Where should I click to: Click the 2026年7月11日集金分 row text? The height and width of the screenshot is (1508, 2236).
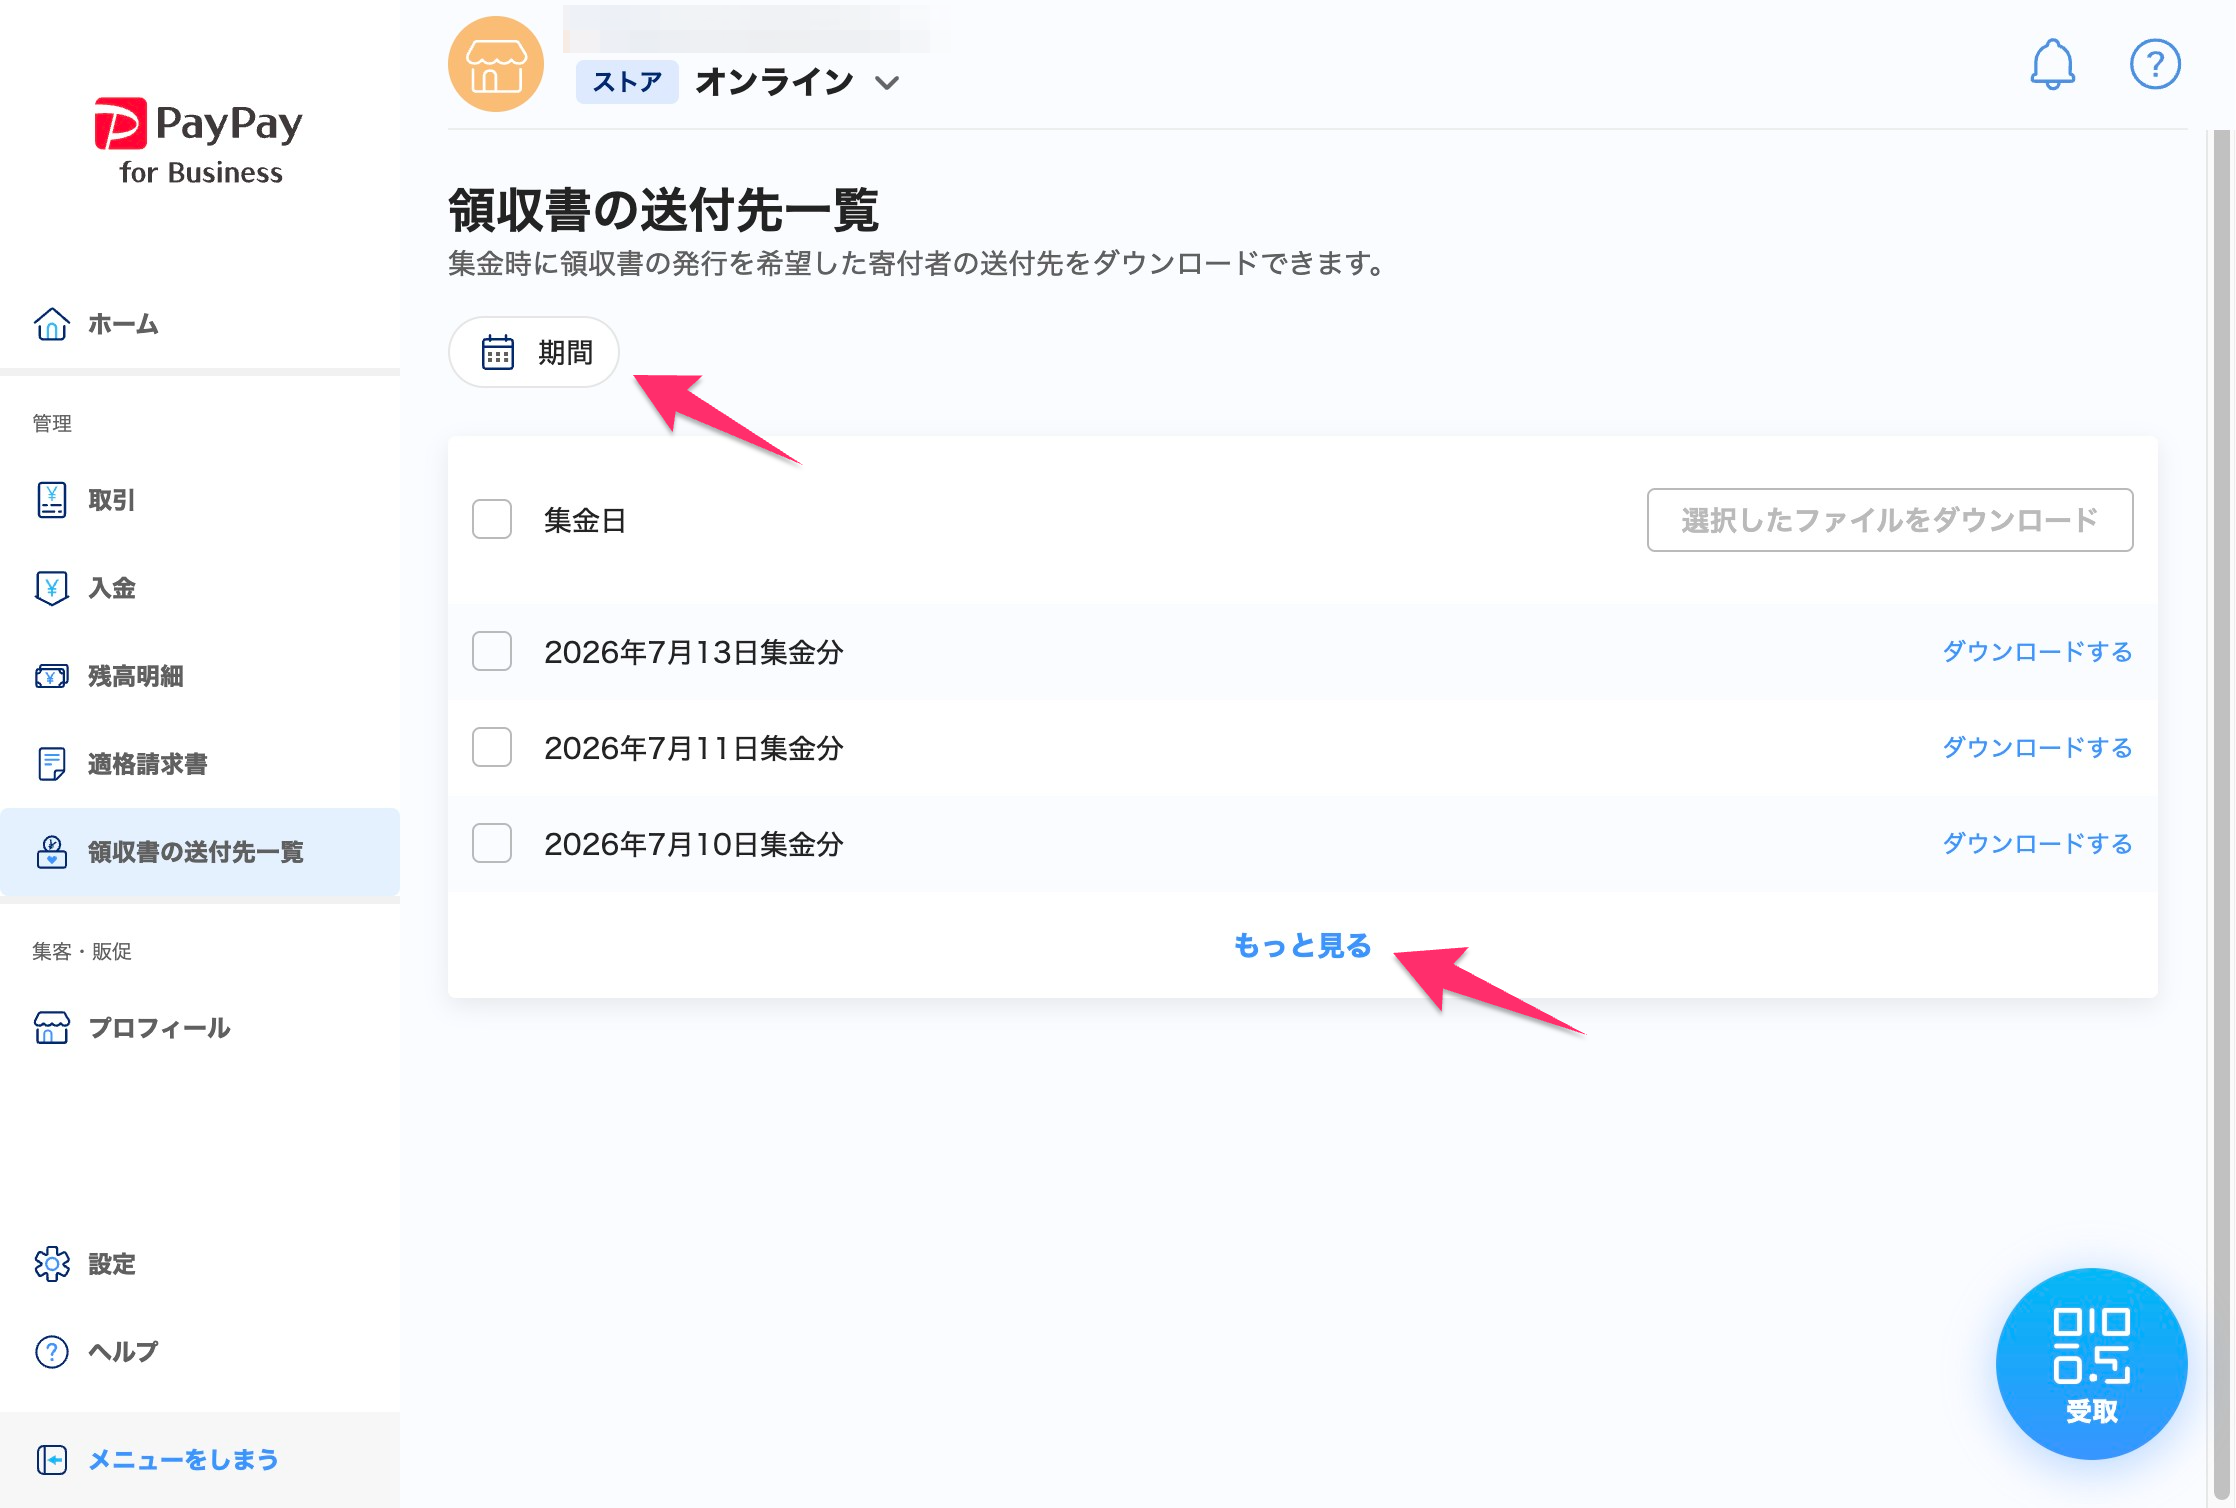tap(694, 748)
